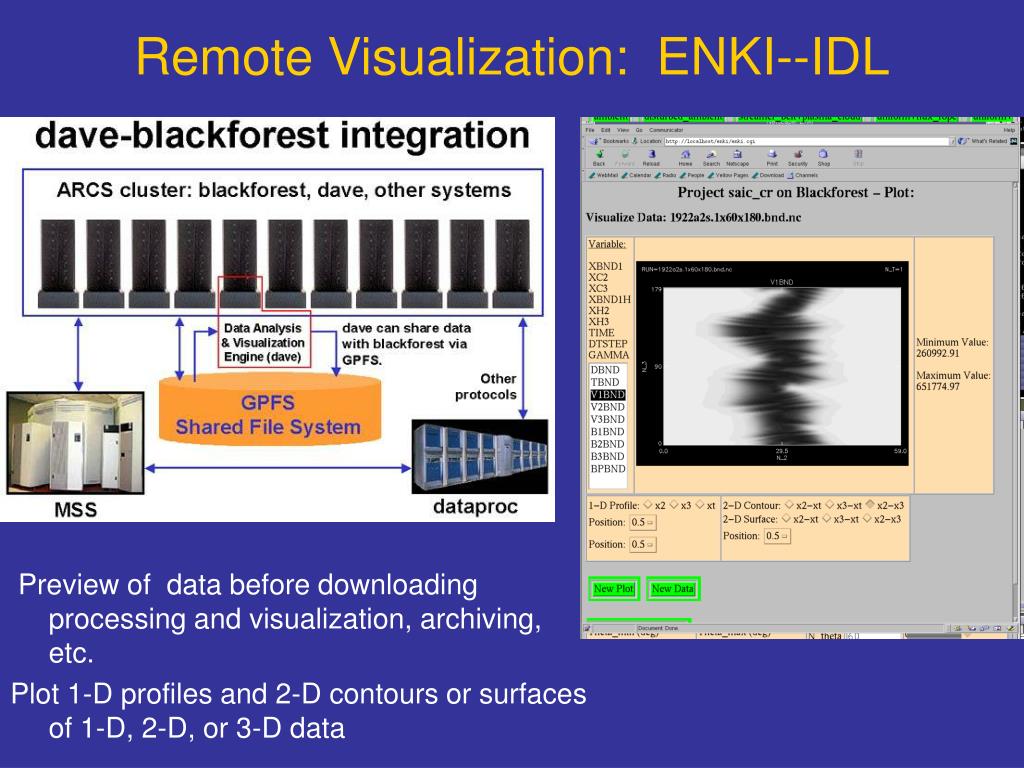
Task: Click the green New Data button
Action: click(673, 588)
